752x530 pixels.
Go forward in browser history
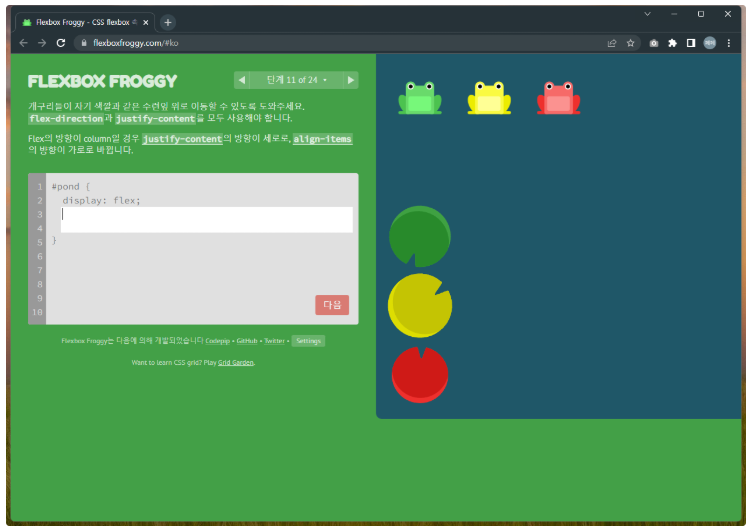tap(42, 43)
